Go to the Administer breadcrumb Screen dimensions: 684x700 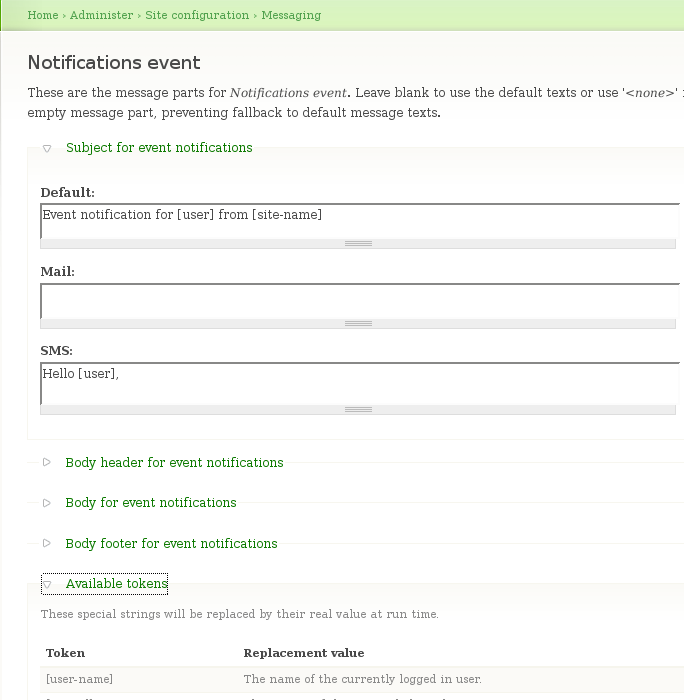pos(101,15)
